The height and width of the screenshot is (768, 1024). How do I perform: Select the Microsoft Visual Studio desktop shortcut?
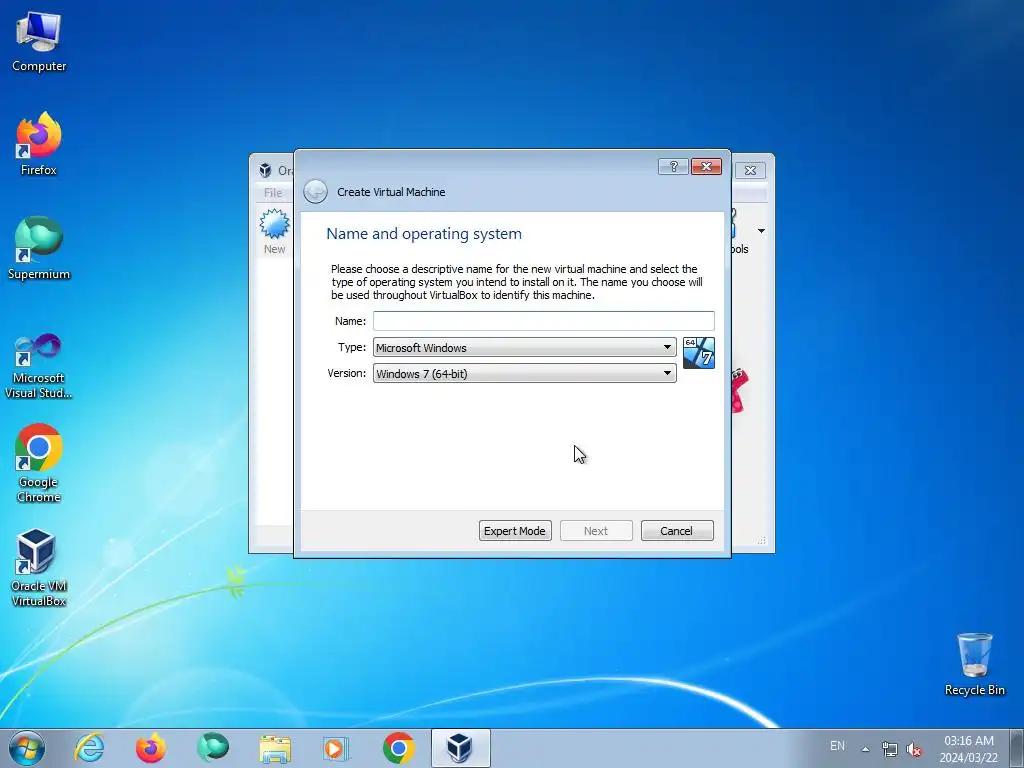pyautogui.click(x=39, y=366)
